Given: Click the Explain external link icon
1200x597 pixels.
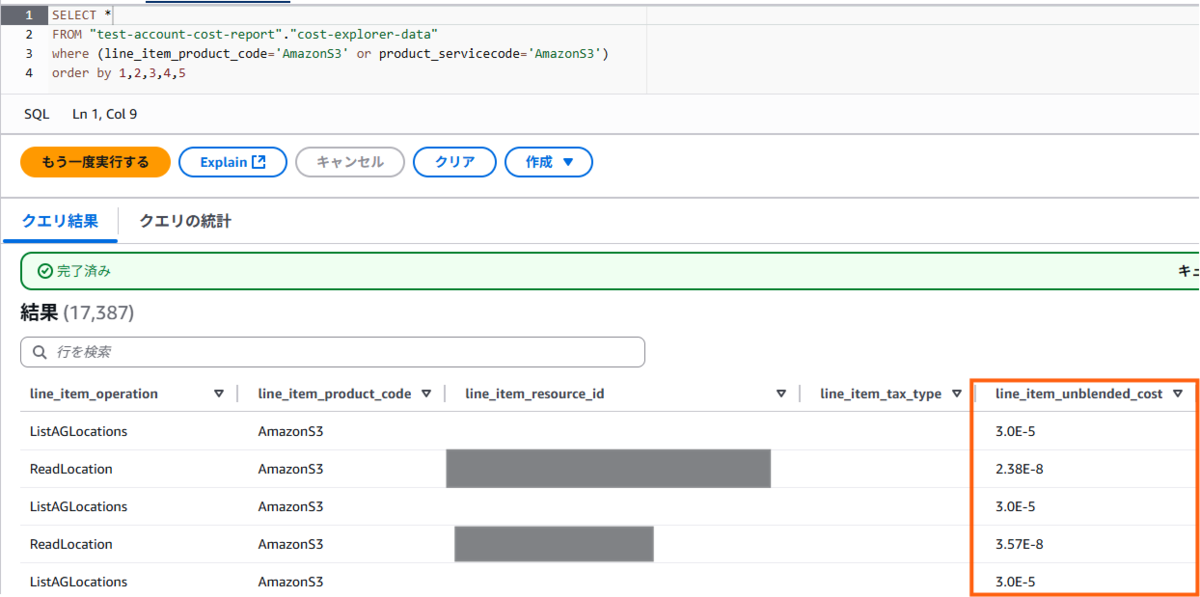Looking at the screenshot, I should pos(259,162).
